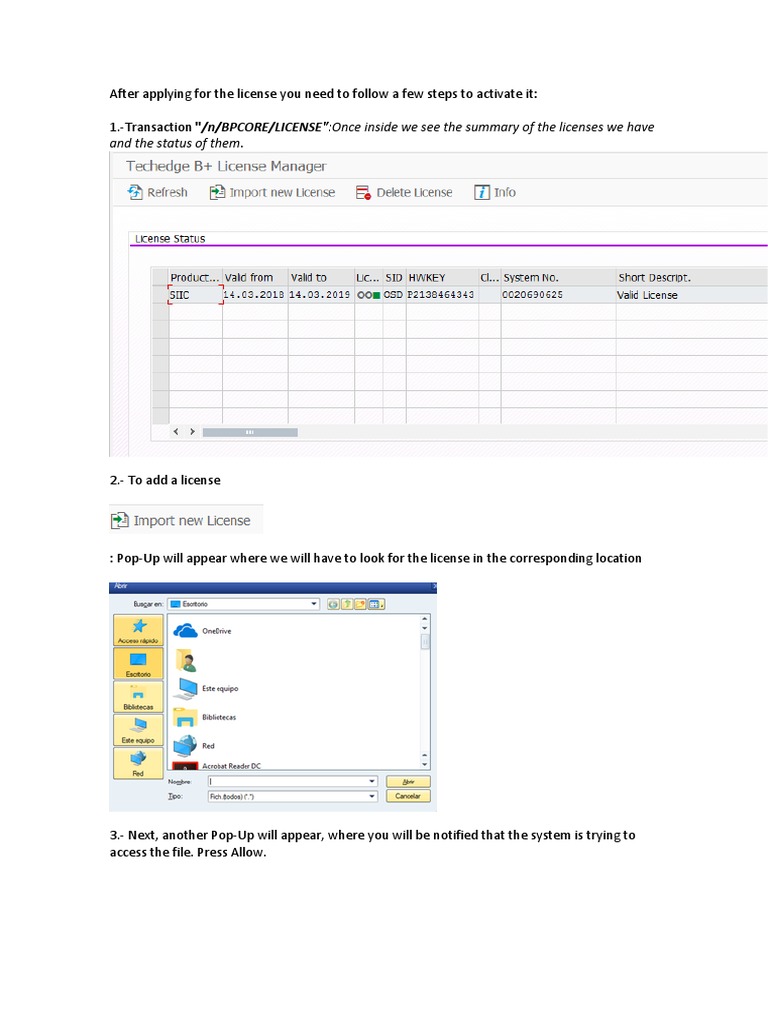Select Escritorio in the file dialog sidebar

click(x=138, y=664)
